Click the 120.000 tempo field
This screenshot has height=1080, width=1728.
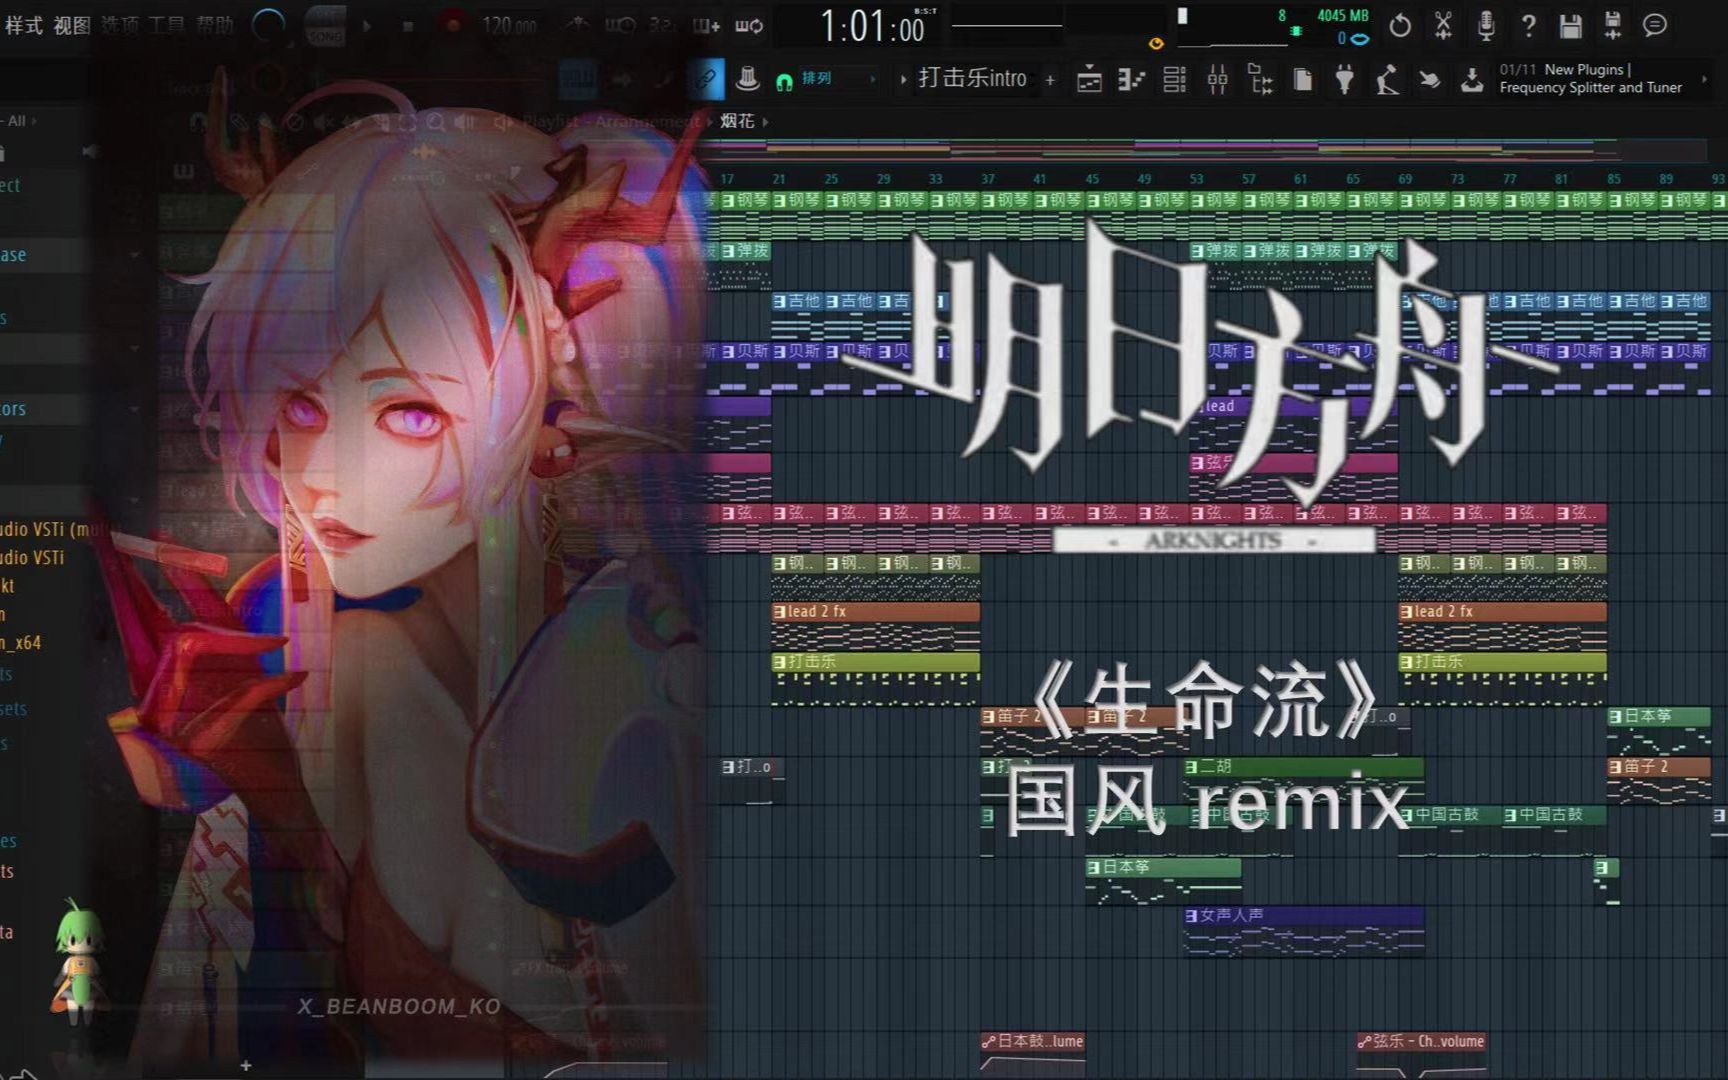click(x=509, y=25)
